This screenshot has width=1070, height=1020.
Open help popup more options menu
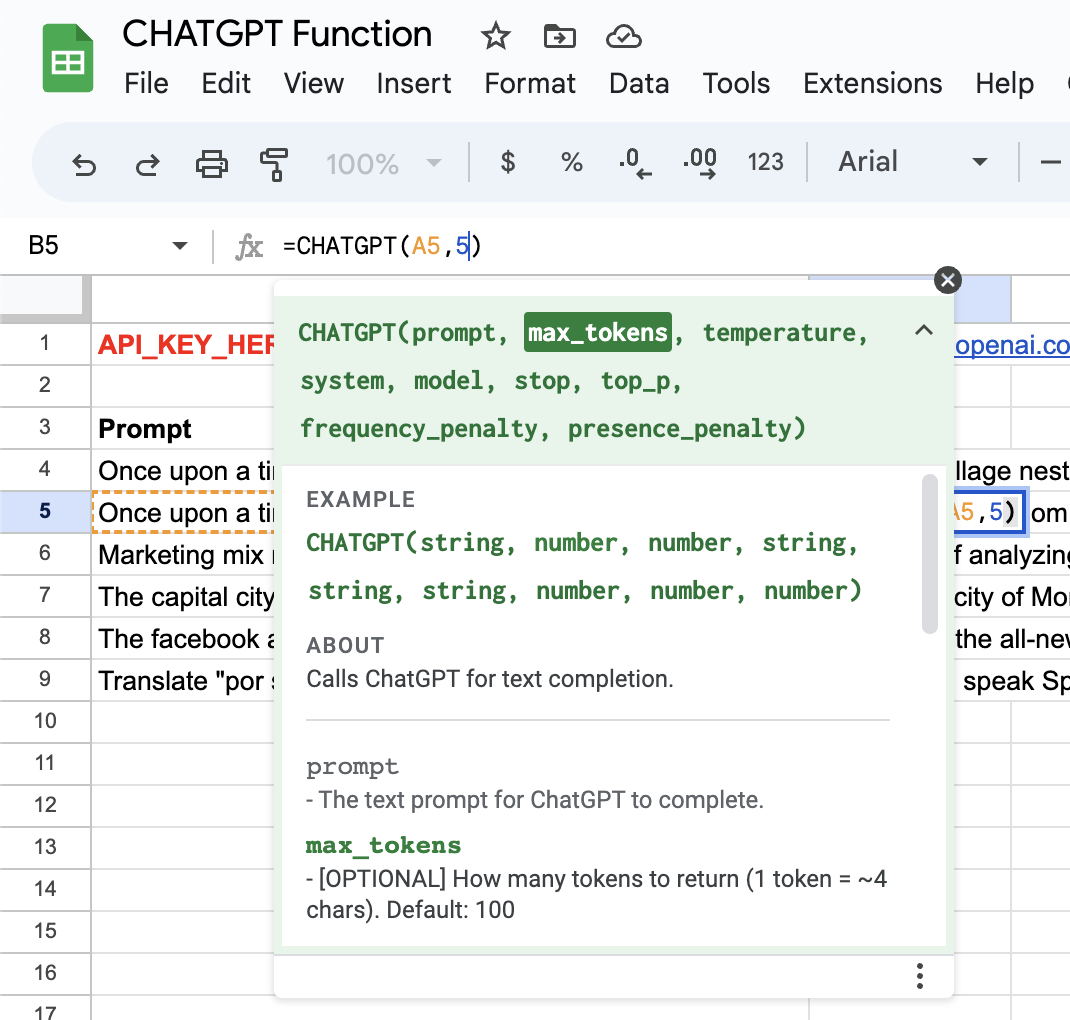(x=920, y=976)
